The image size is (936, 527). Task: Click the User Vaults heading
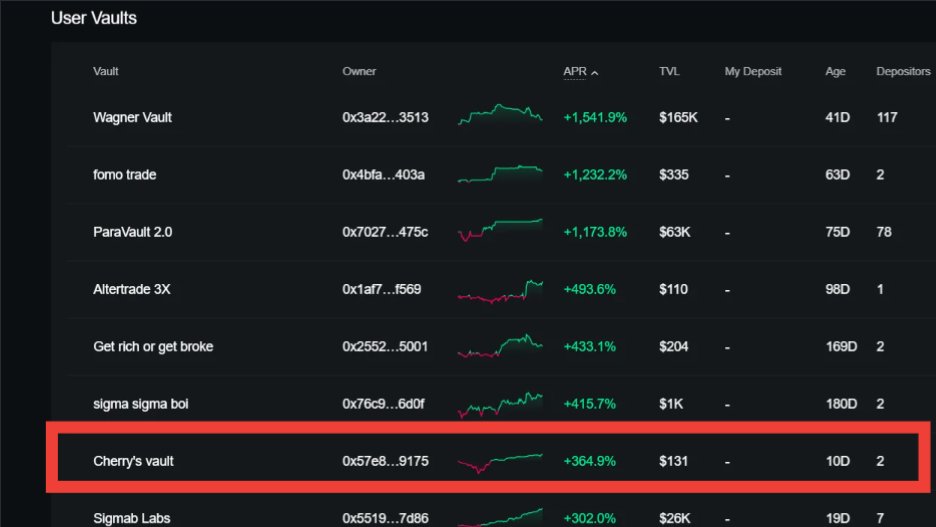(94, 18)
